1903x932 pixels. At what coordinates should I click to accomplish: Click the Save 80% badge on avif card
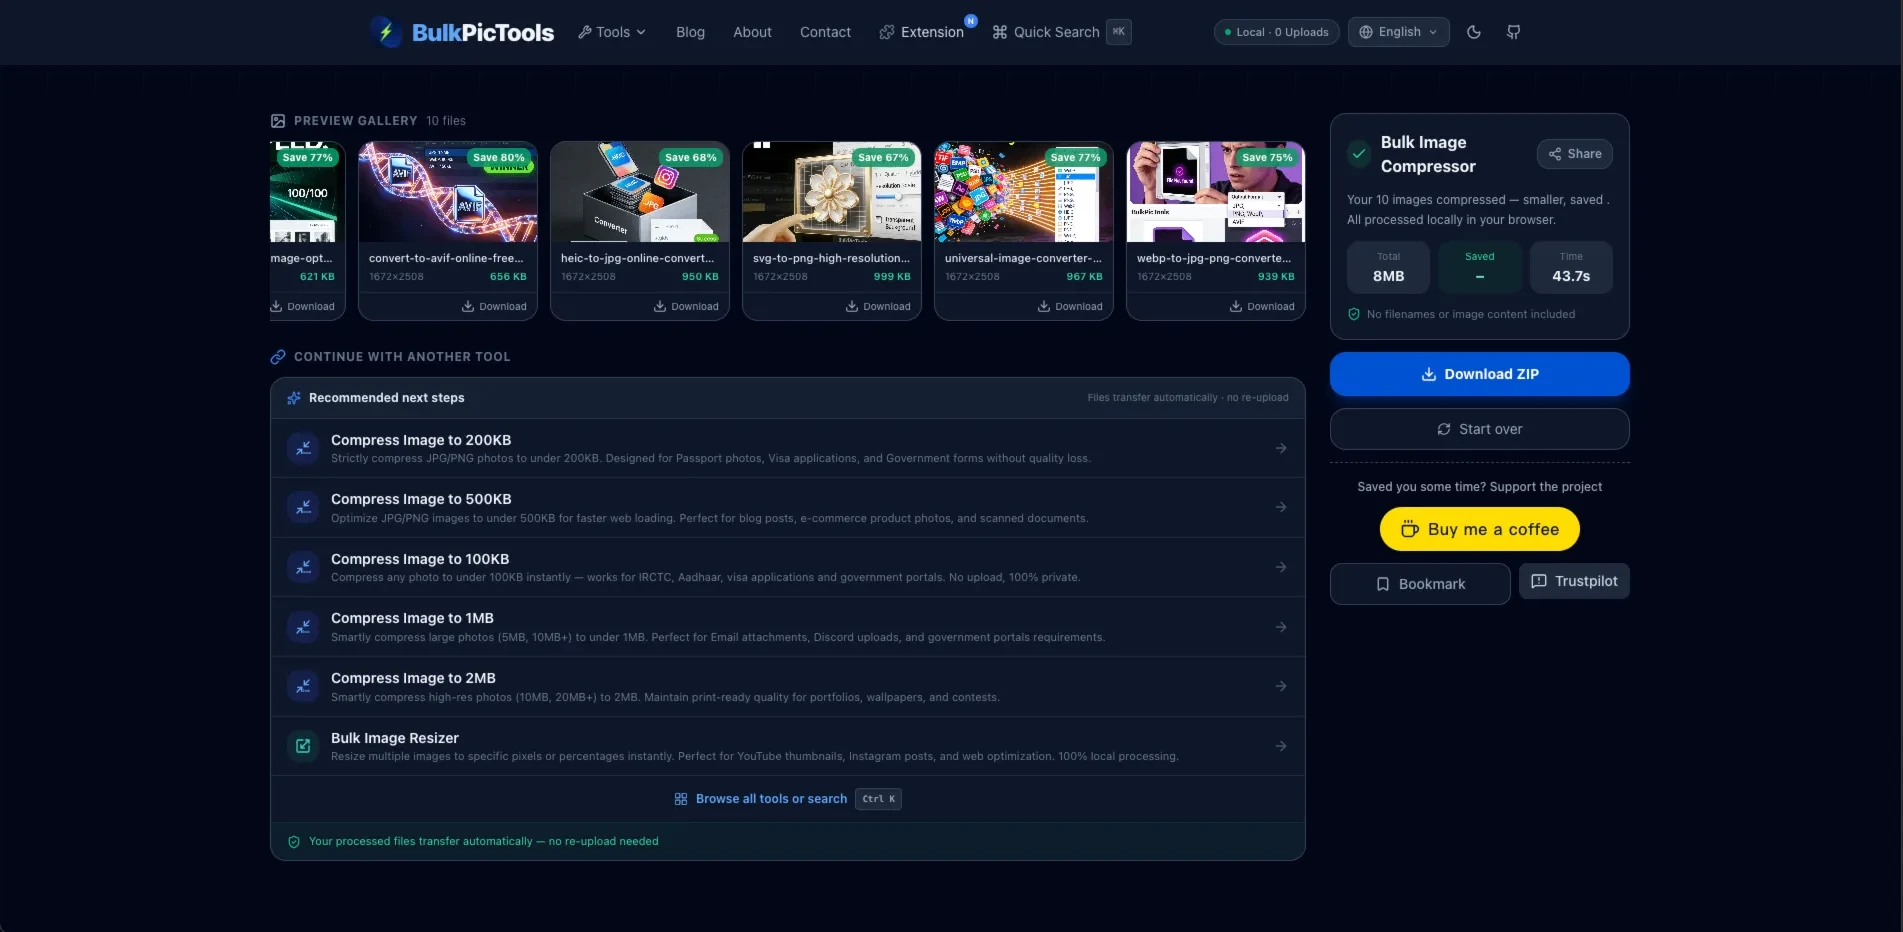pos(498,158)
